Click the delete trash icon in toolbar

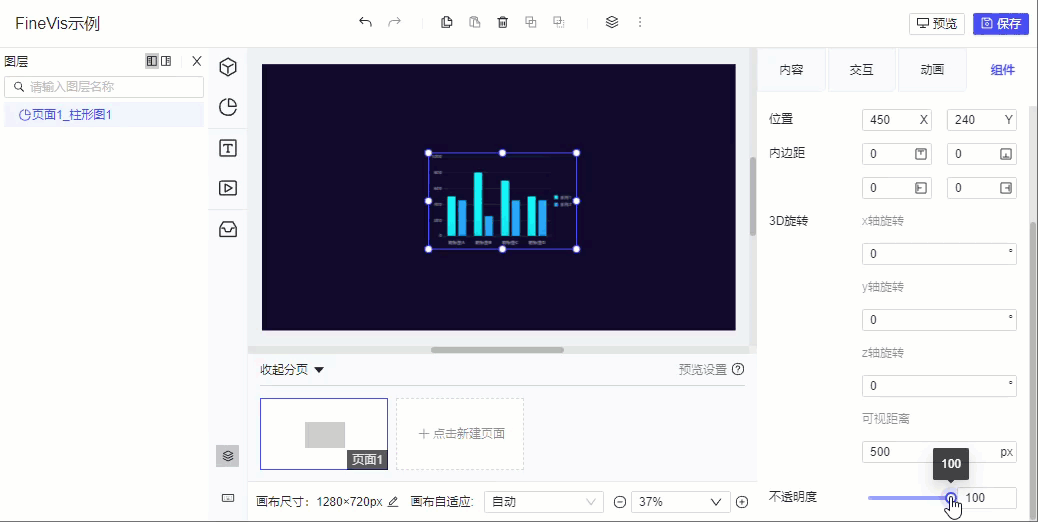tap(502, 22)
